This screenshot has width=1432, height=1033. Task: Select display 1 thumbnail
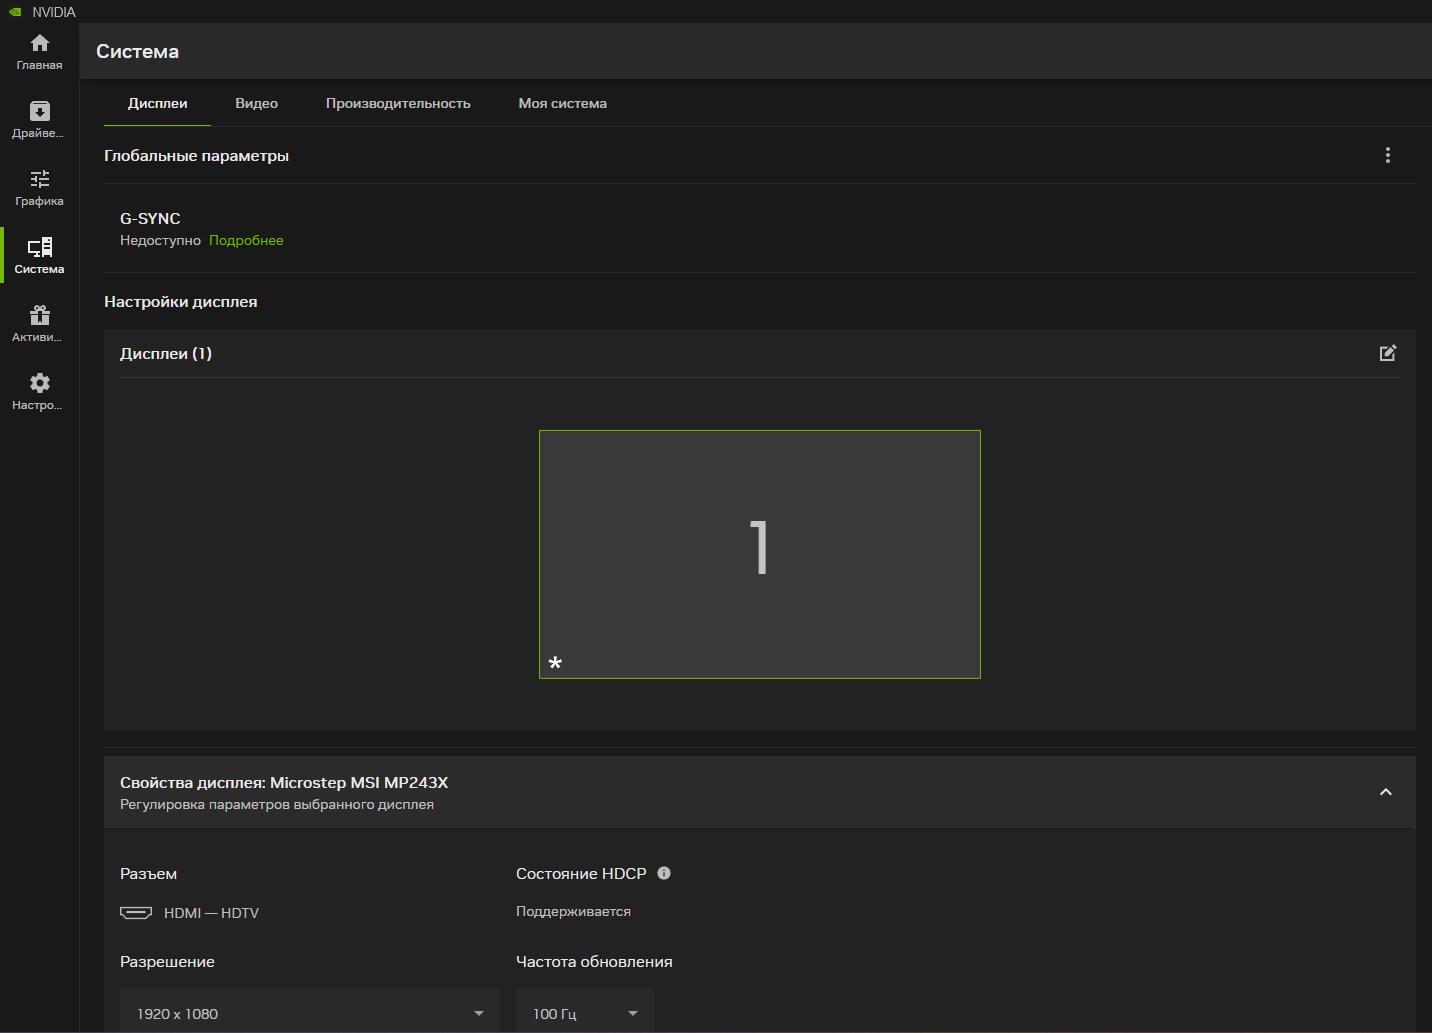tap(760, 554)
